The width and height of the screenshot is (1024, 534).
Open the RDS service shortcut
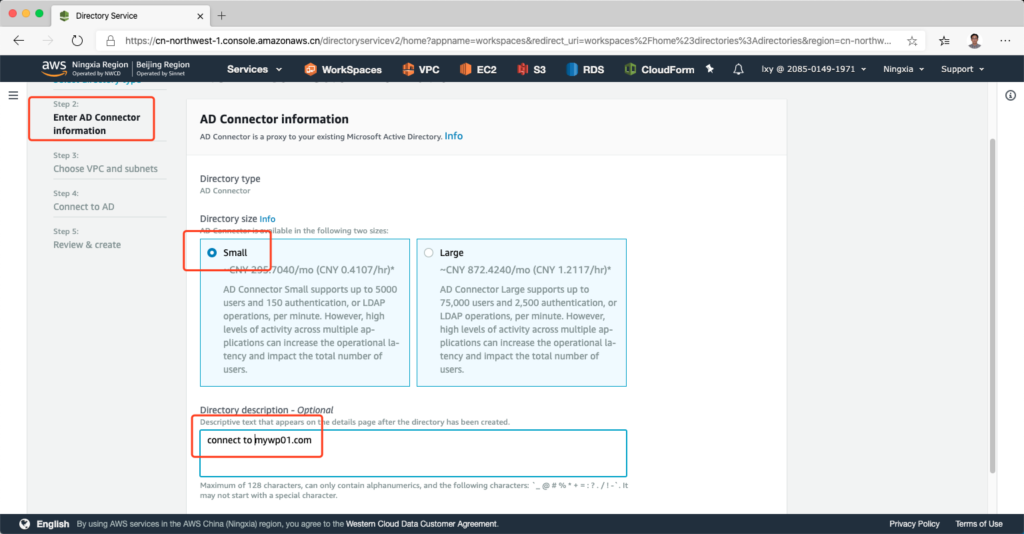point(585,69)
